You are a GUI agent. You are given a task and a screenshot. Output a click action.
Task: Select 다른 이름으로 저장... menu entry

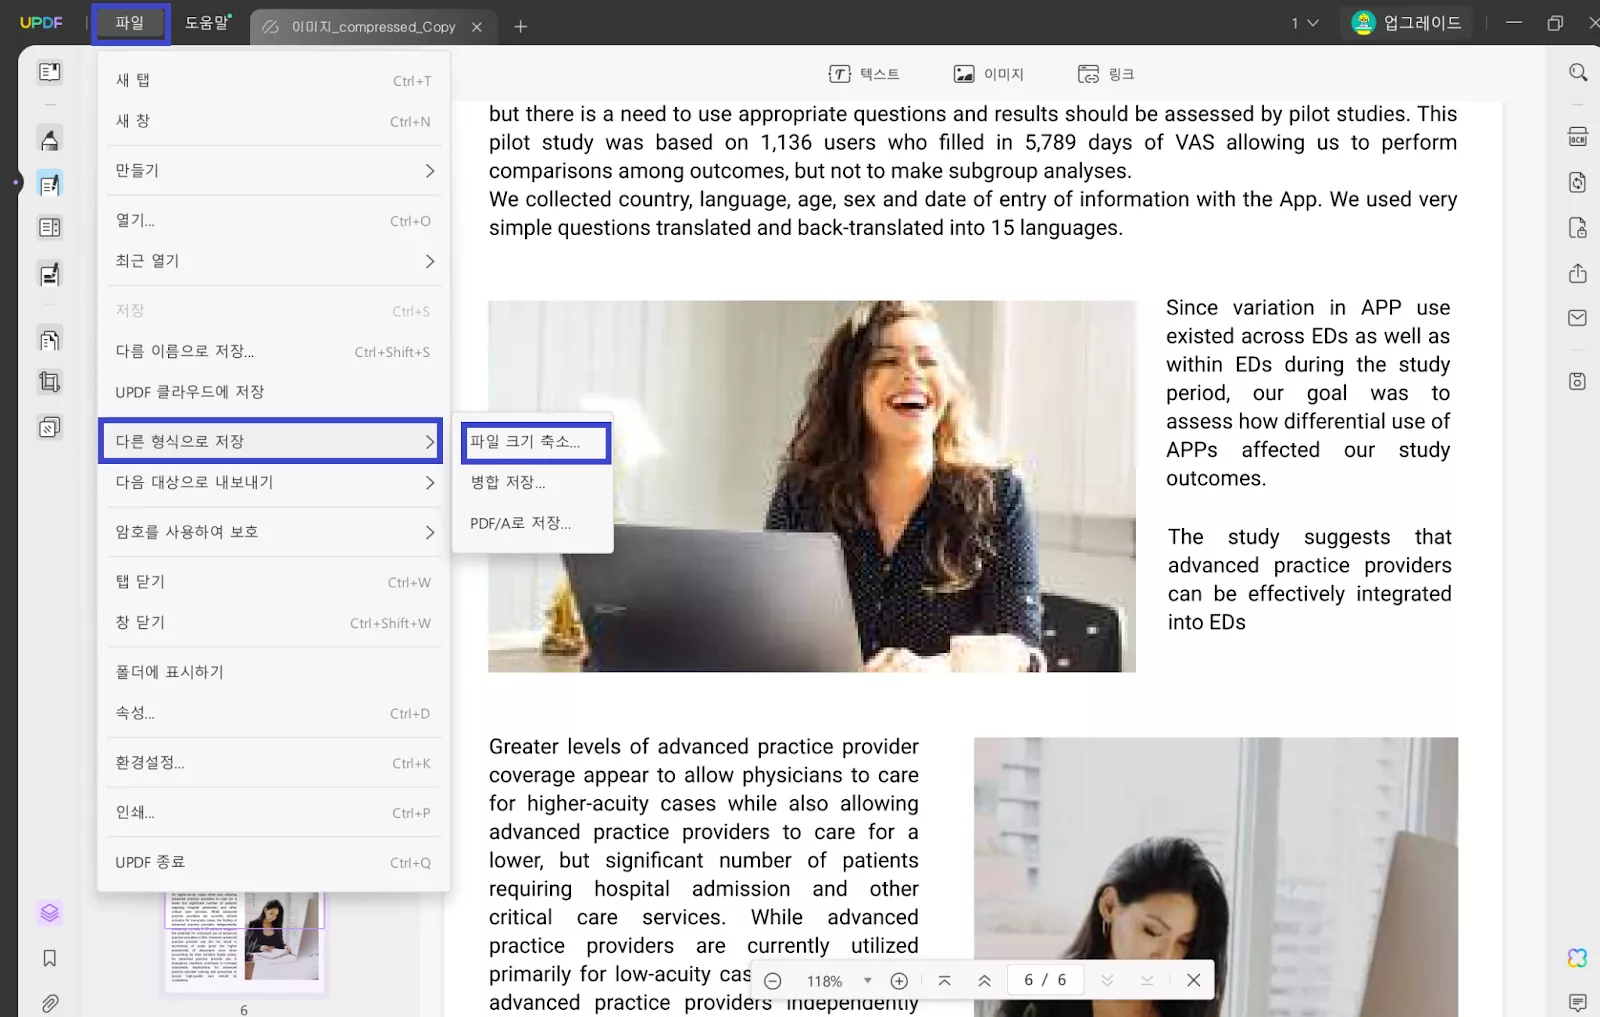coord(273,351)
